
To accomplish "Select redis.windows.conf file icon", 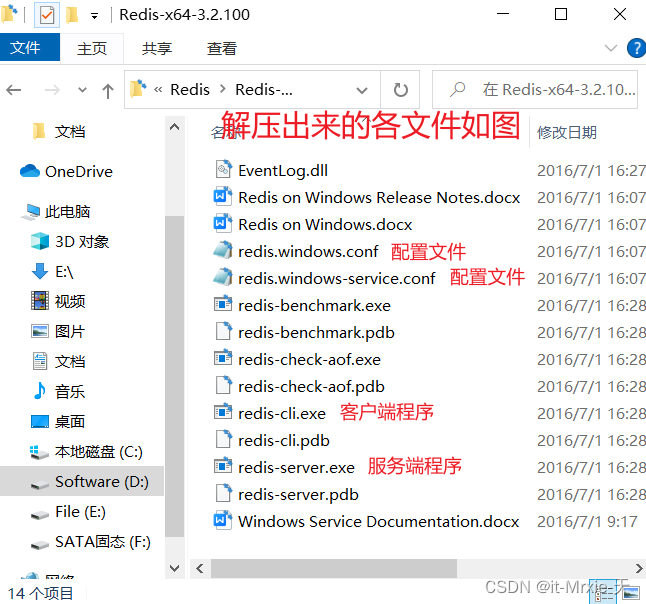I will tap(223, 251).
